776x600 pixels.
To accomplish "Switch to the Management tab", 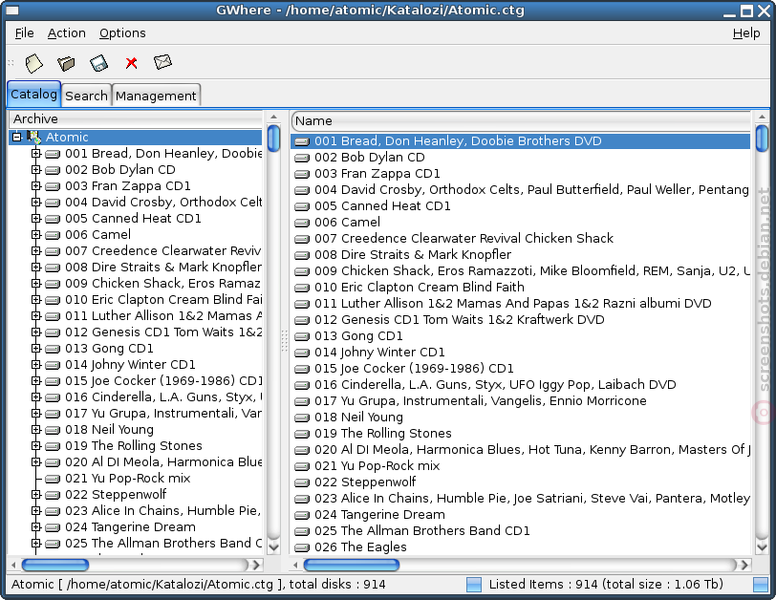I will (156, 96).
